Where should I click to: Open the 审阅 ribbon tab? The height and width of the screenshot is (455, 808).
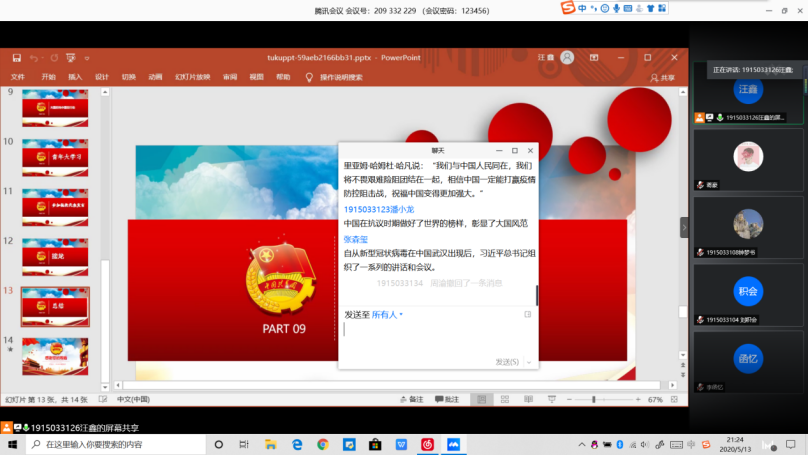click(230, 77)
